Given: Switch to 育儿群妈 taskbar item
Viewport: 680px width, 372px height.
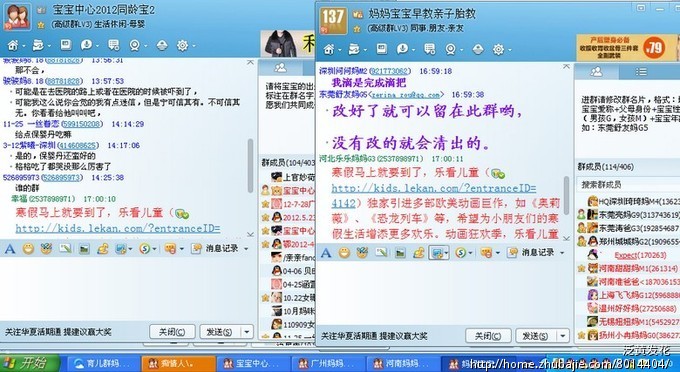Looking at the screenshot, I should pyautogui.click(x=103, y=363).
